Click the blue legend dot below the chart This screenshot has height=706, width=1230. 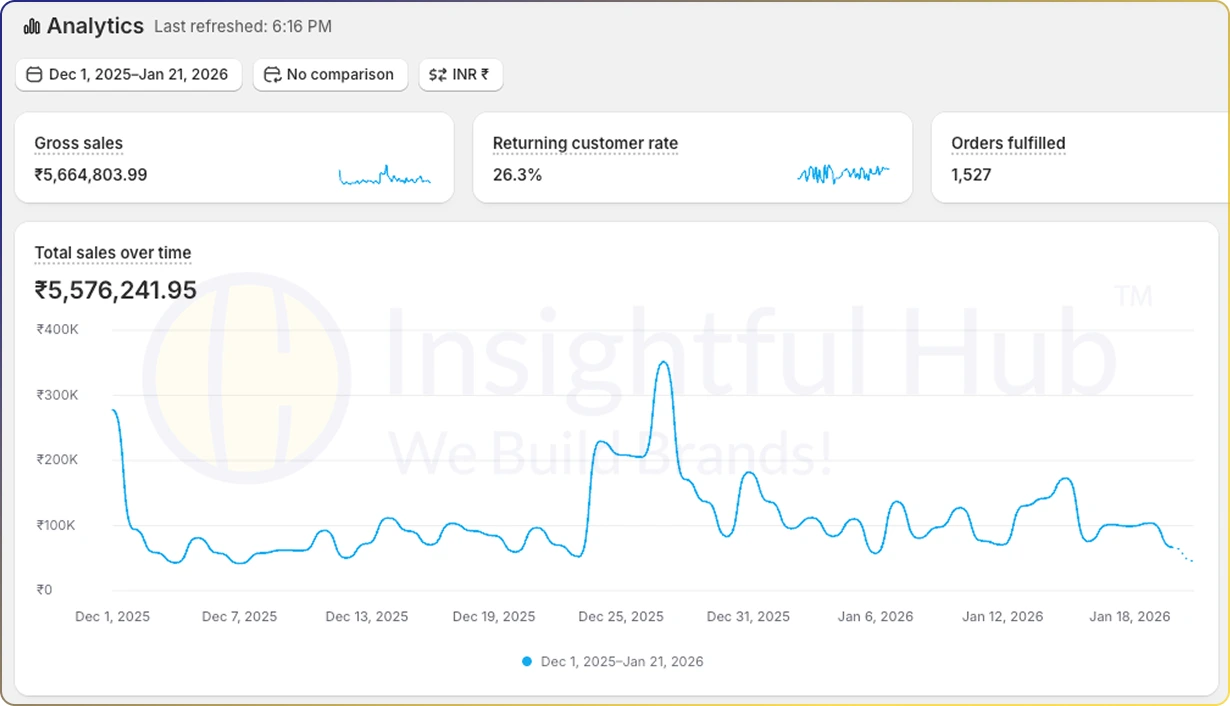(526, 661)
